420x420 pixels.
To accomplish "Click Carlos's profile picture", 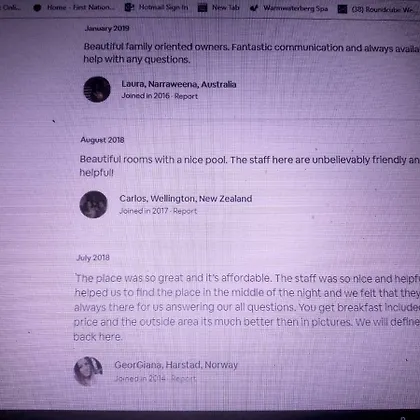I will point(94,204).
